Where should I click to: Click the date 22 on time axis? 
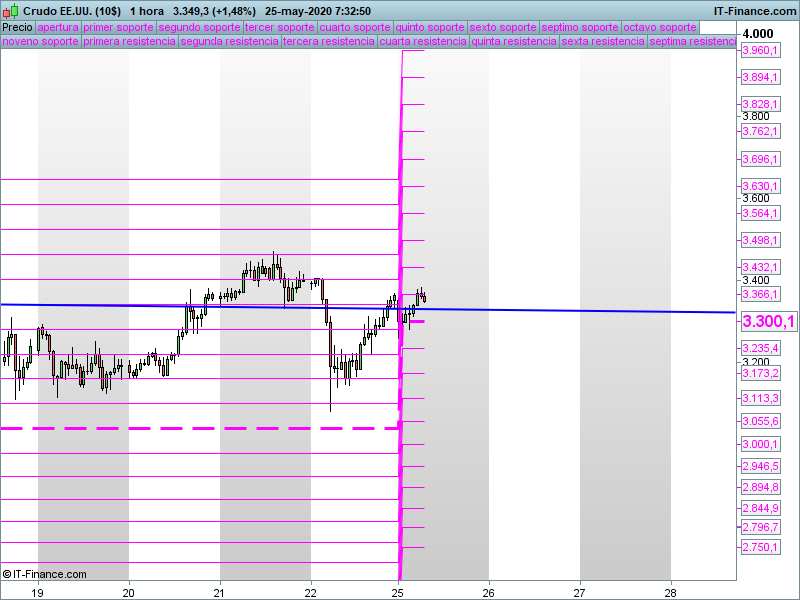[310, 592]
